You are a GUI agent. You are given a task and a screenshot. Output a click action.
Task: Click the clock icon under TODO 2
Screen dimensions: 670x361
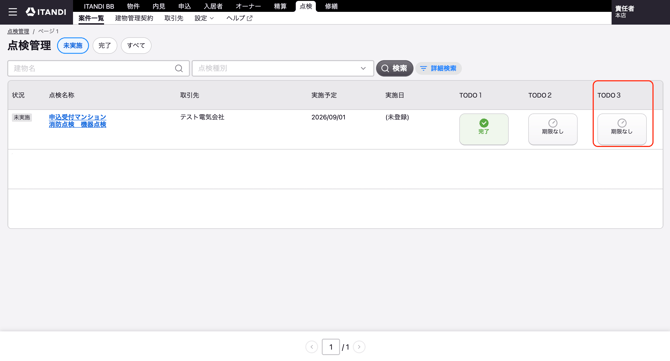click(x=553, y=123)
